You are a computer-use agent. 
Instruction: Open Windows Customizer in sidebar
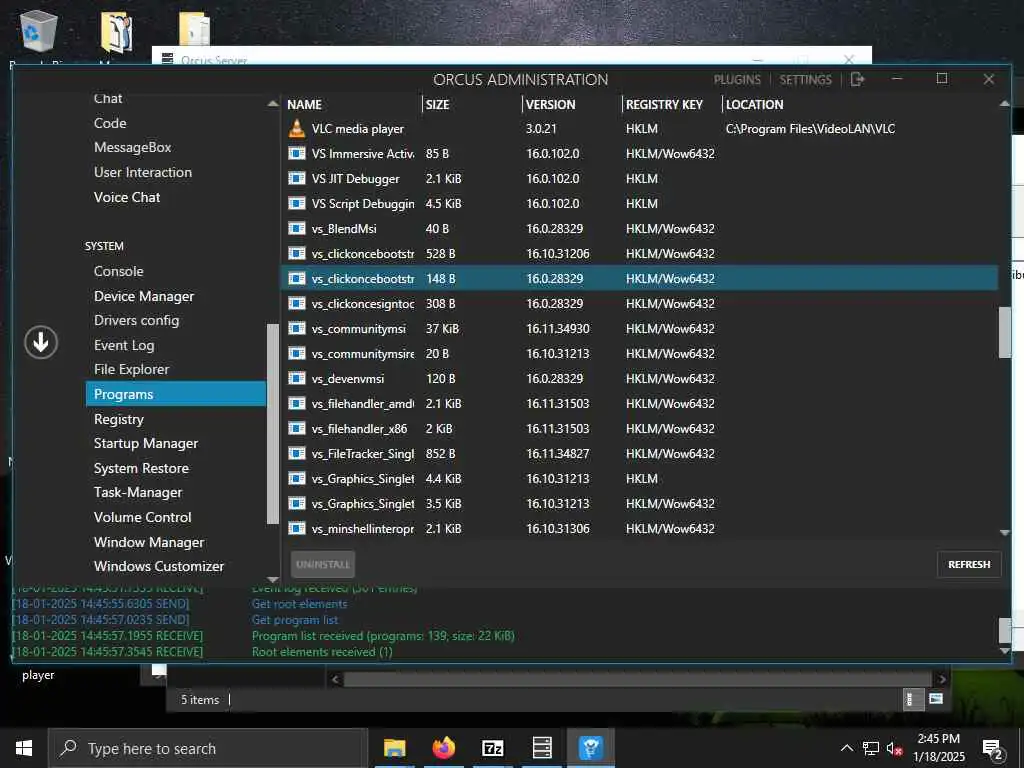click(x=159, y=566)
